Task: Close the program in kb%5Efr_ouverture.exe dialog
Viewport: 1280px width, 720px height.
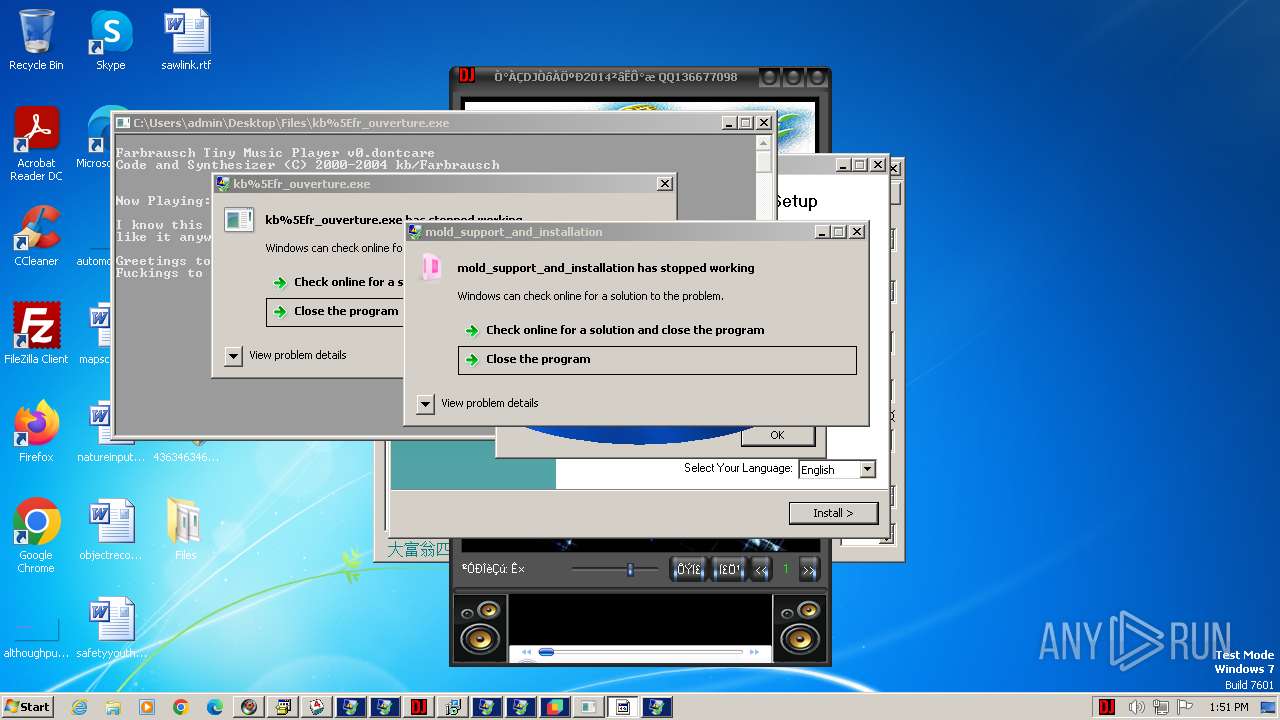Action: [335, 312]
